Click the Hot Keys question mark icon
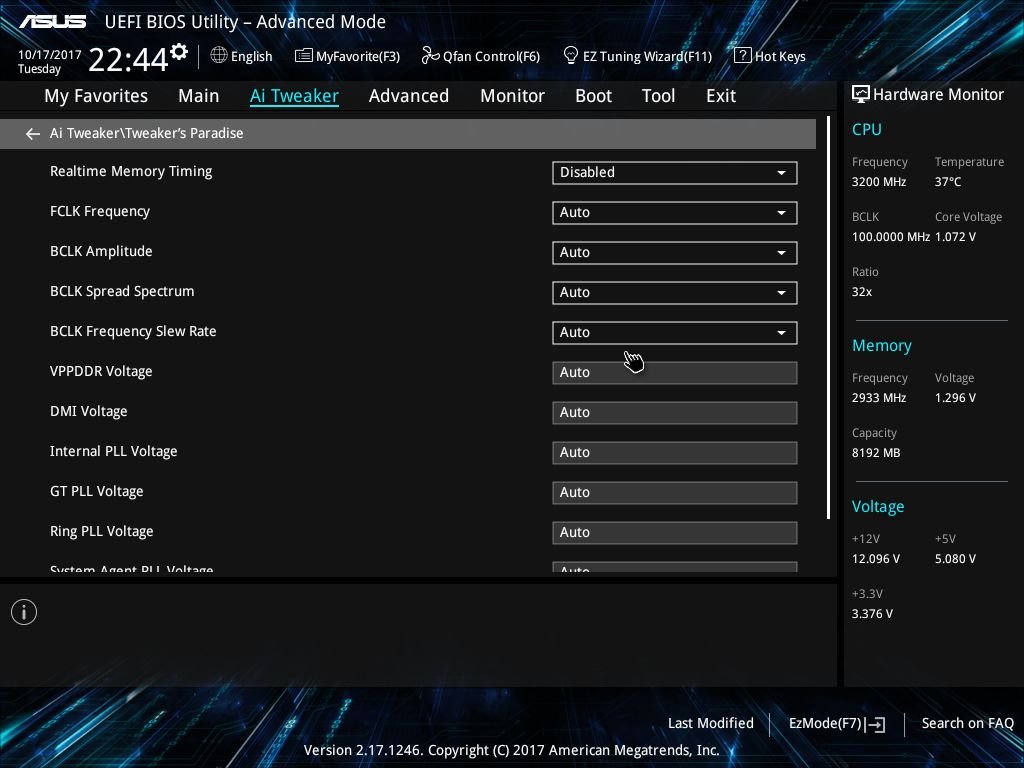 click(x=742, y=56)
